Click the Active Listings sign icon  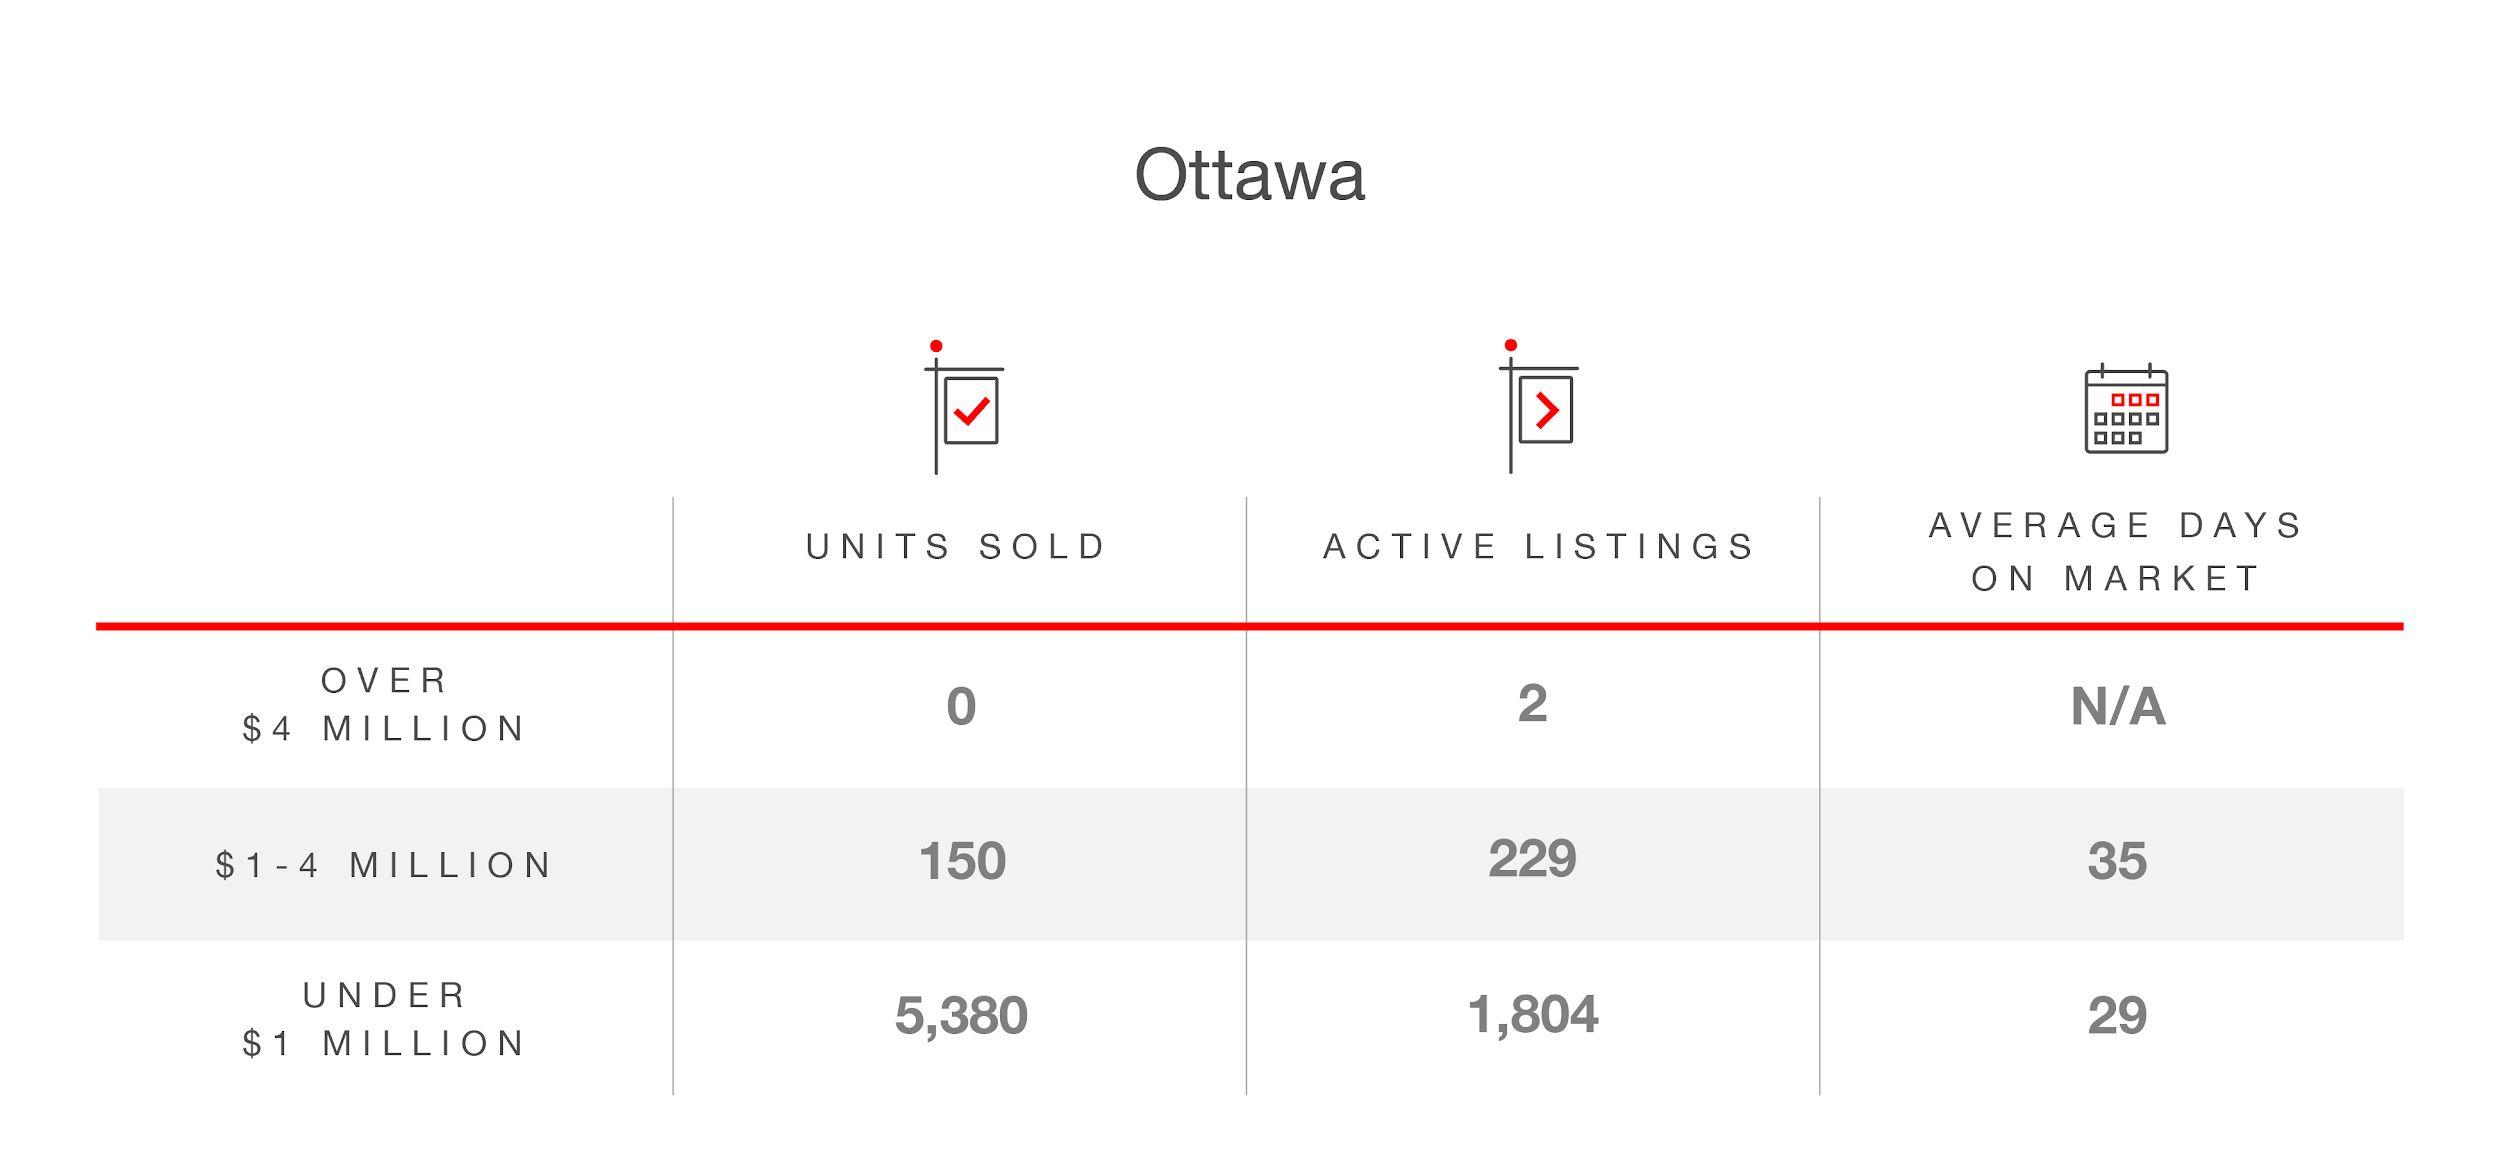pos(1538,406)
